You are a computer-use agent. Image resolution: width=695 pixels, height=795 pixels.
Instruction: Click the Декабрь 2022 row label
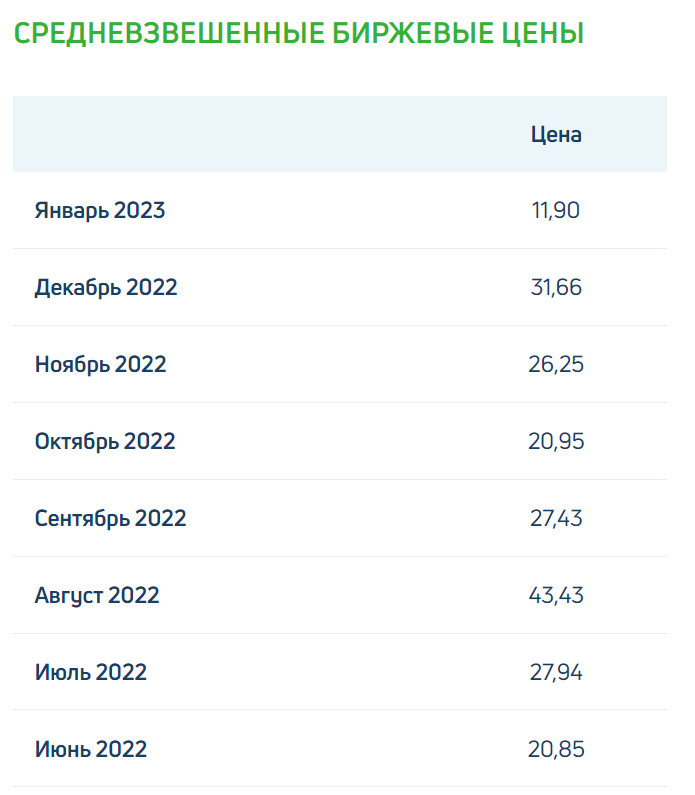coord(106,288)
